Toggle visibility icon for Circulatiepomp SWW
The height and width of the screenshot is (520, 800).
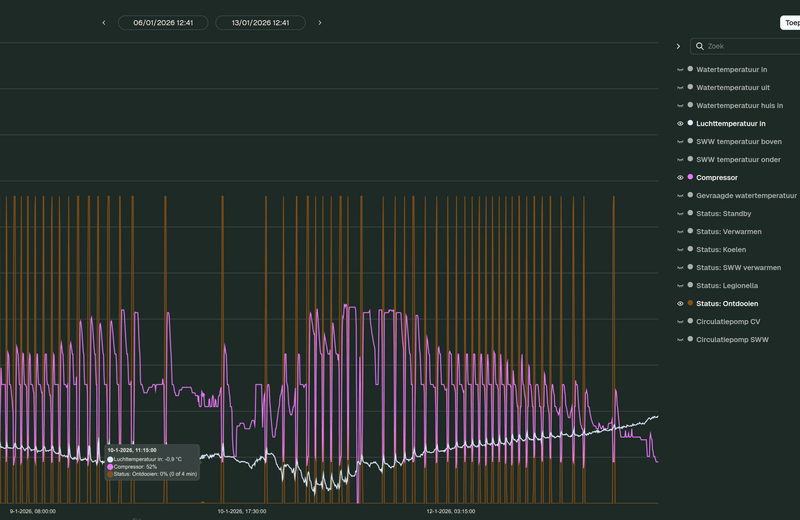pyautogui.click(x=680, y=340)
